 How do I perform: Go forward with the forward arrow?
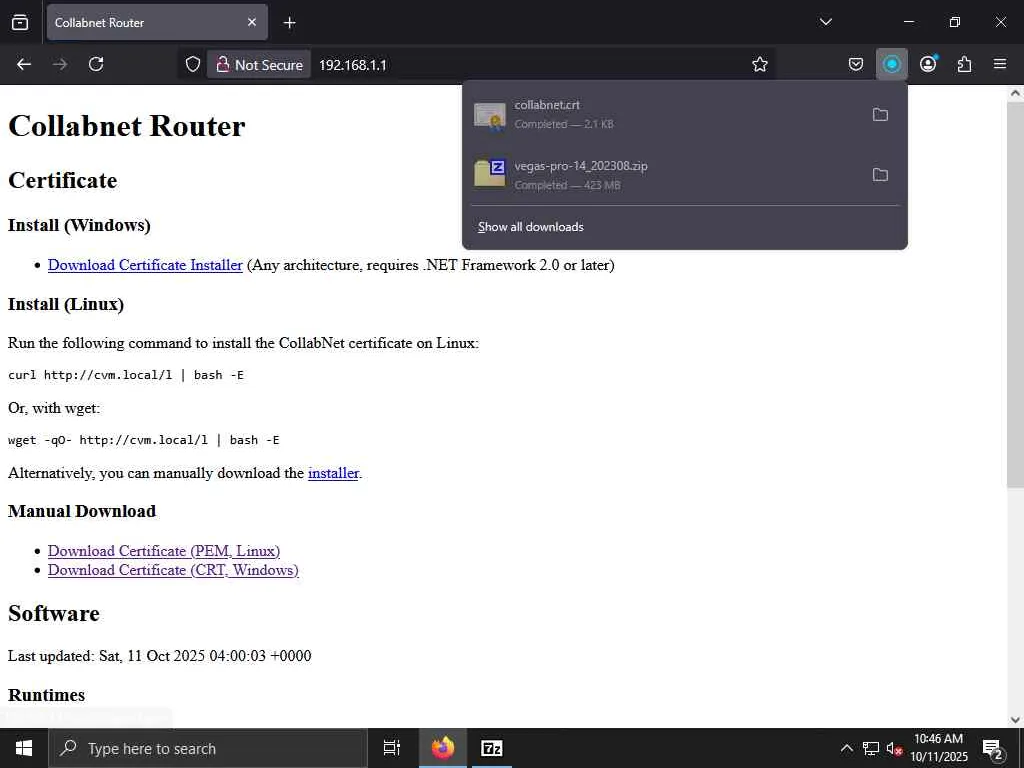pyautogui.click(x=60, y=64)
